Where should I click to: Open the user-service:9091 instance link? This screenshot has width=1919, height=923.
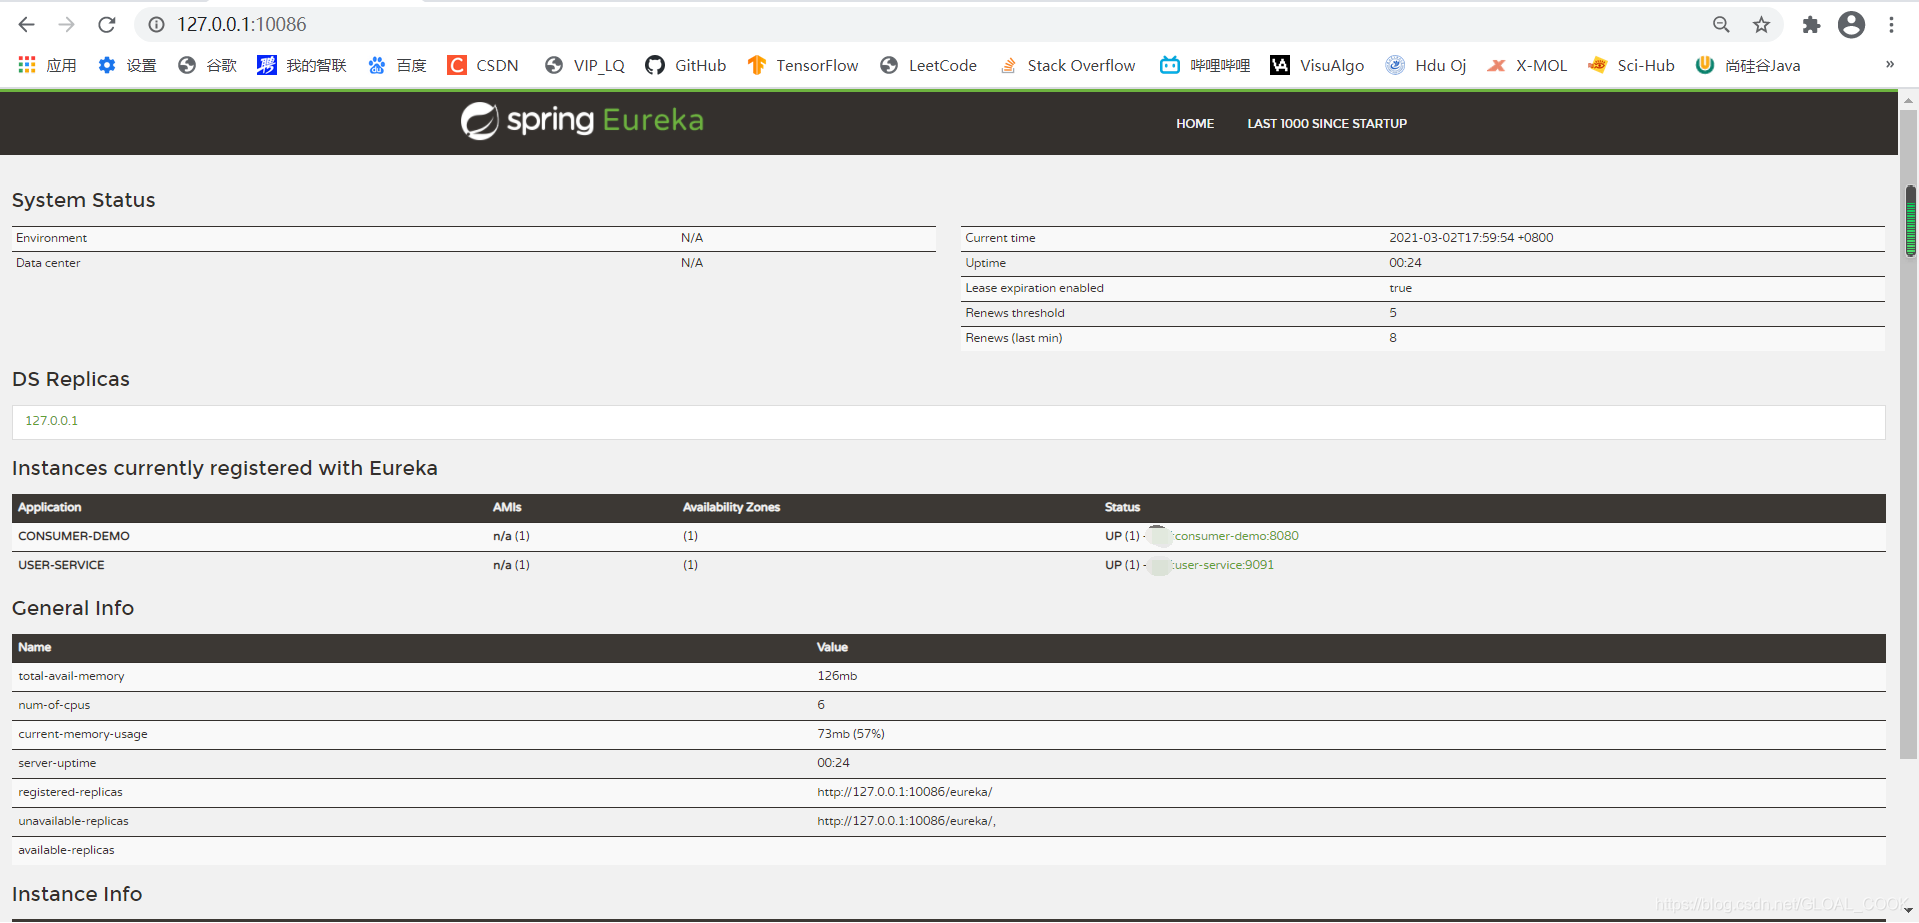click(x=1224, y=565)
